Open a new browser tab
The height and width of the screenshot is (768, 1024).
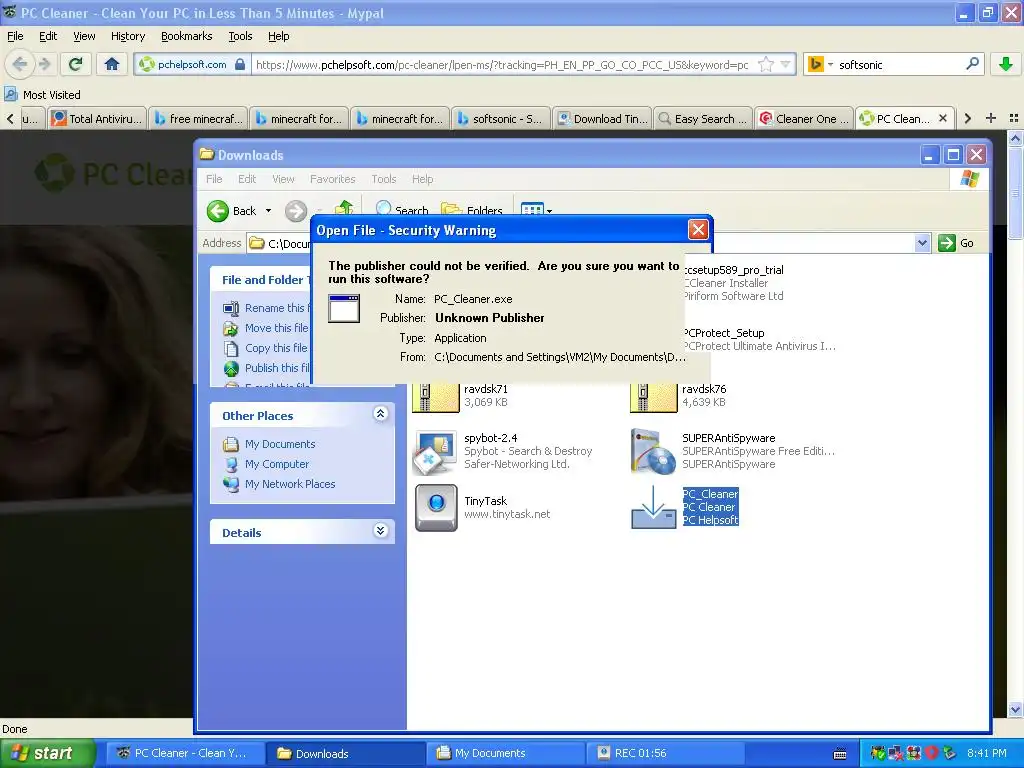991,118
